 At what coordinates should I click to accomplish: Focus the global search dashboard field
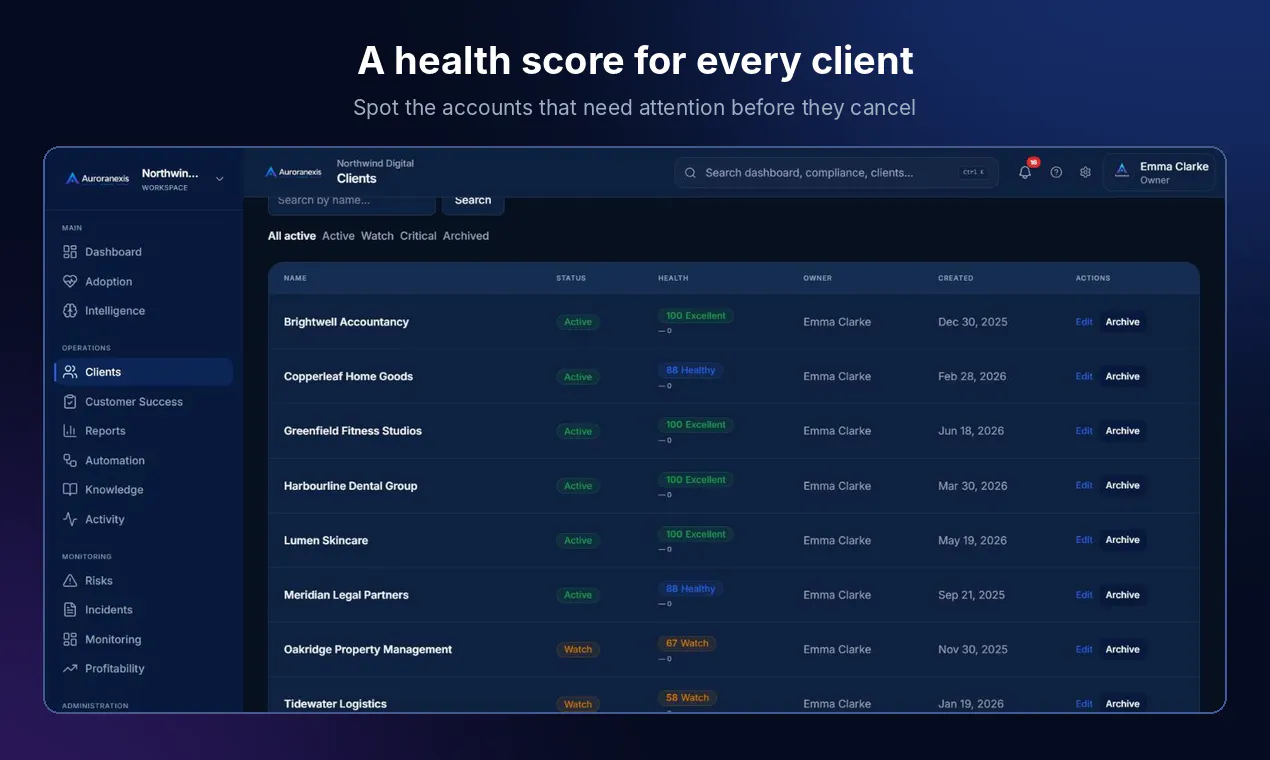click(x=836, y=173)
